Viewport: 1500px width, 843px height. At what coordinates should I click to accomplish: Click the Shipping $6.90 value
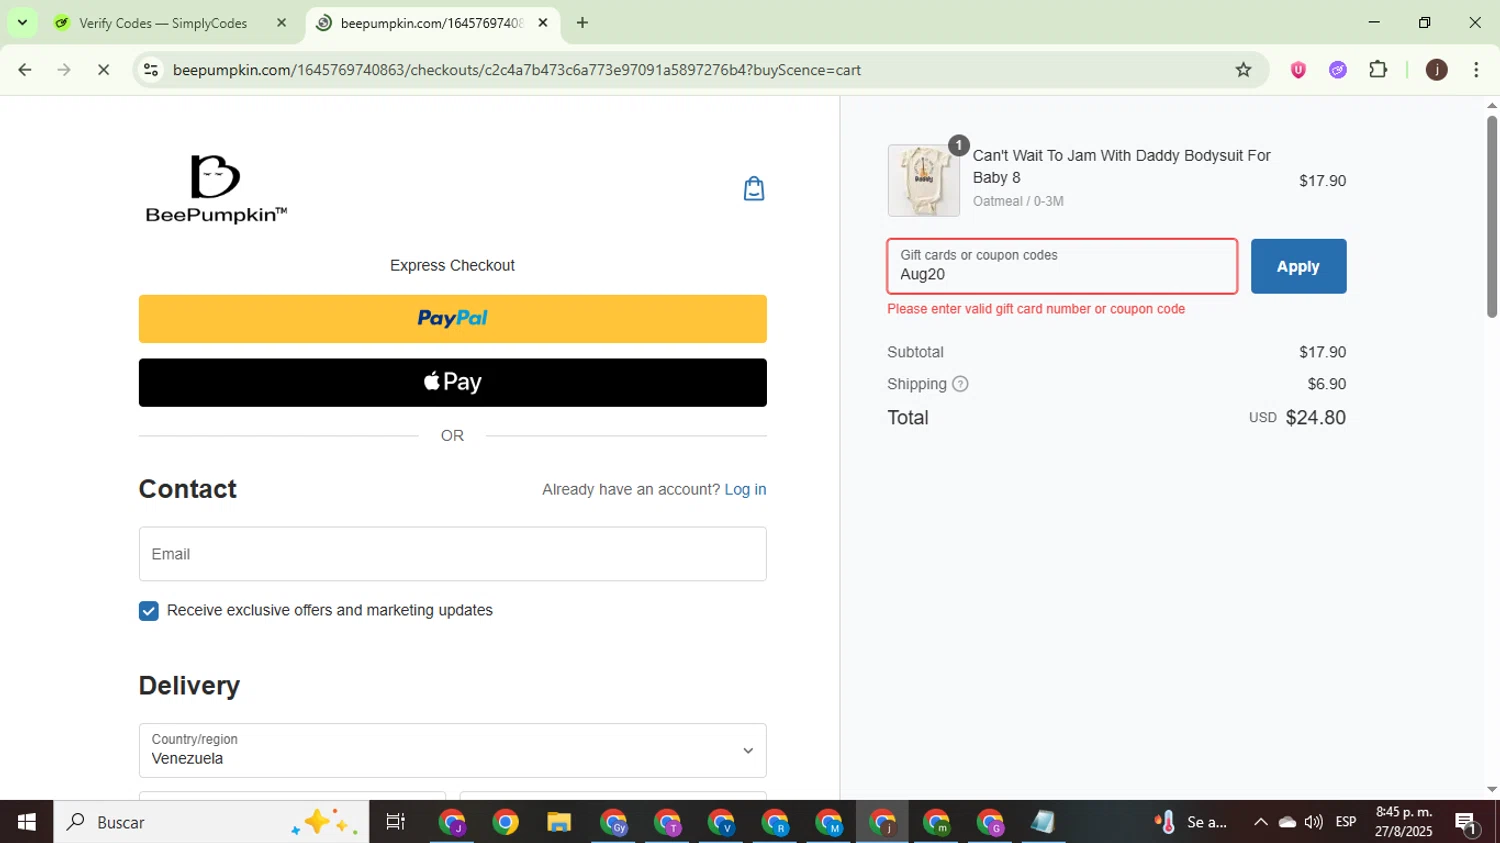(x=1327, y=384)
